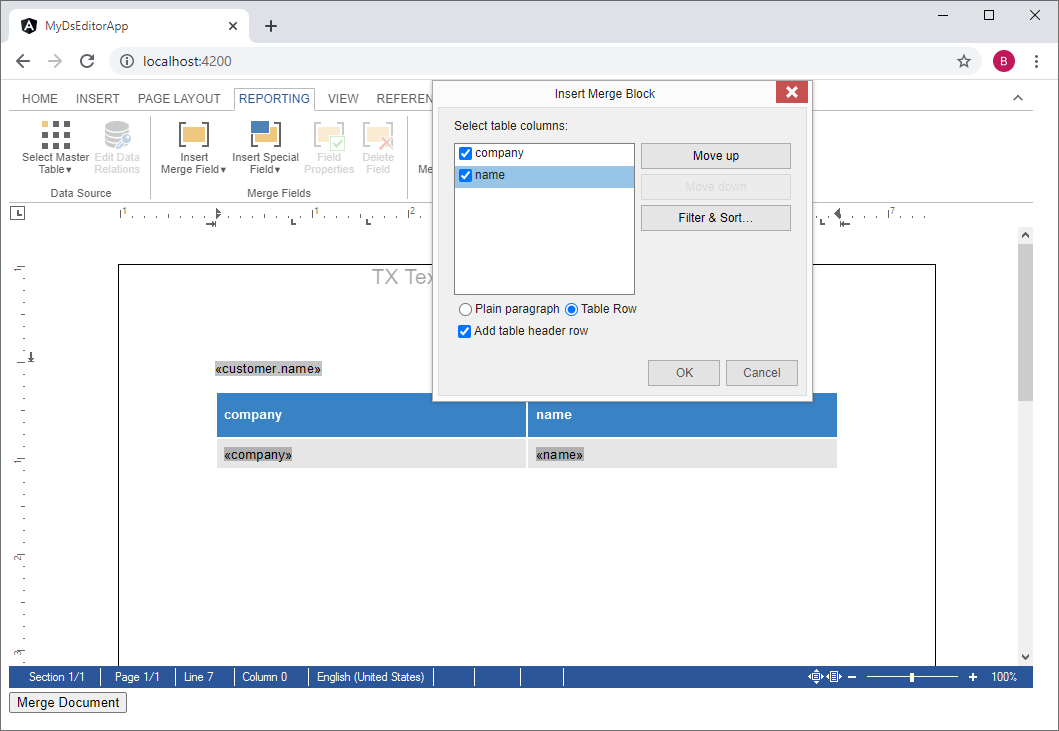Close the MyDsEditorApp browser tab
This screenshot has width=1059, height=731.
pos(232,26)
